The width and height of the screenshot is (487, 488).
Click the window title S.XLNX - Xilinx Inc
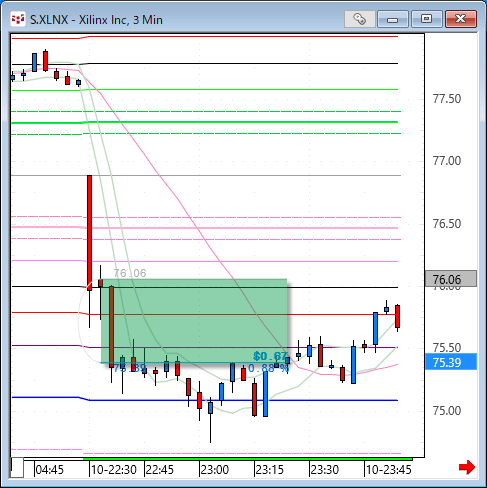[x=96, y=20]
